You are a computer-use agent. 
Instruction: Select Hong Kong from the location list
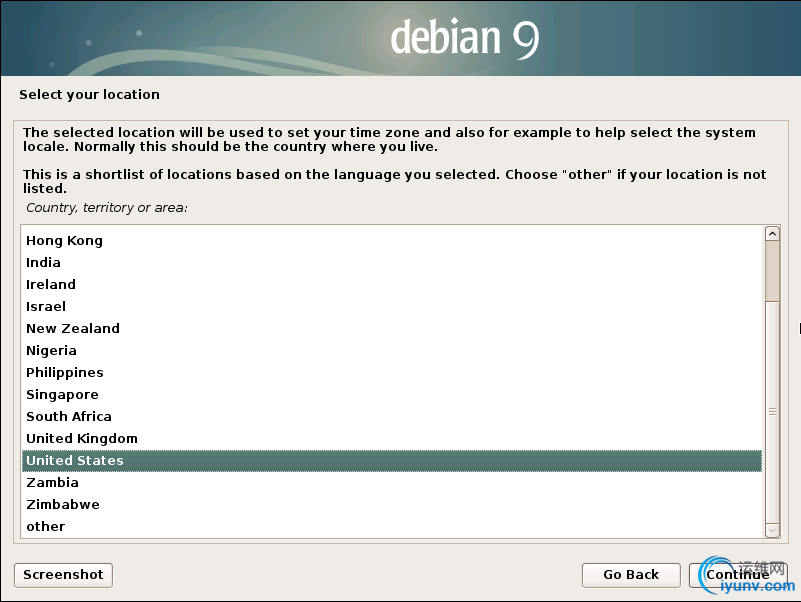(x=392, y=241)
